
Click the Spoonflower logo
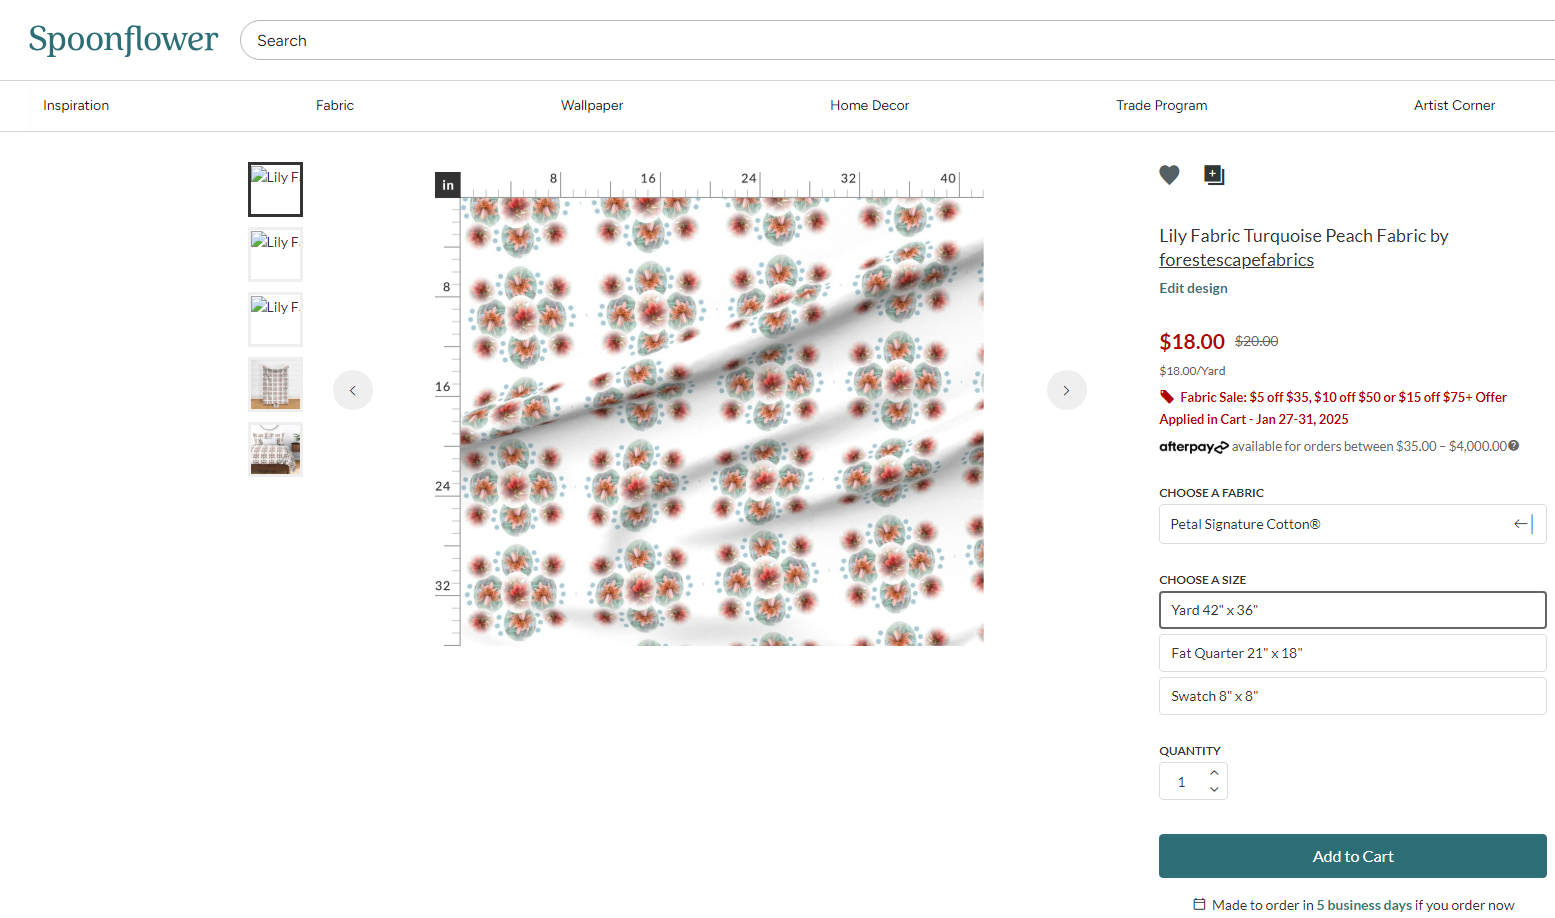tap(123, 40)
